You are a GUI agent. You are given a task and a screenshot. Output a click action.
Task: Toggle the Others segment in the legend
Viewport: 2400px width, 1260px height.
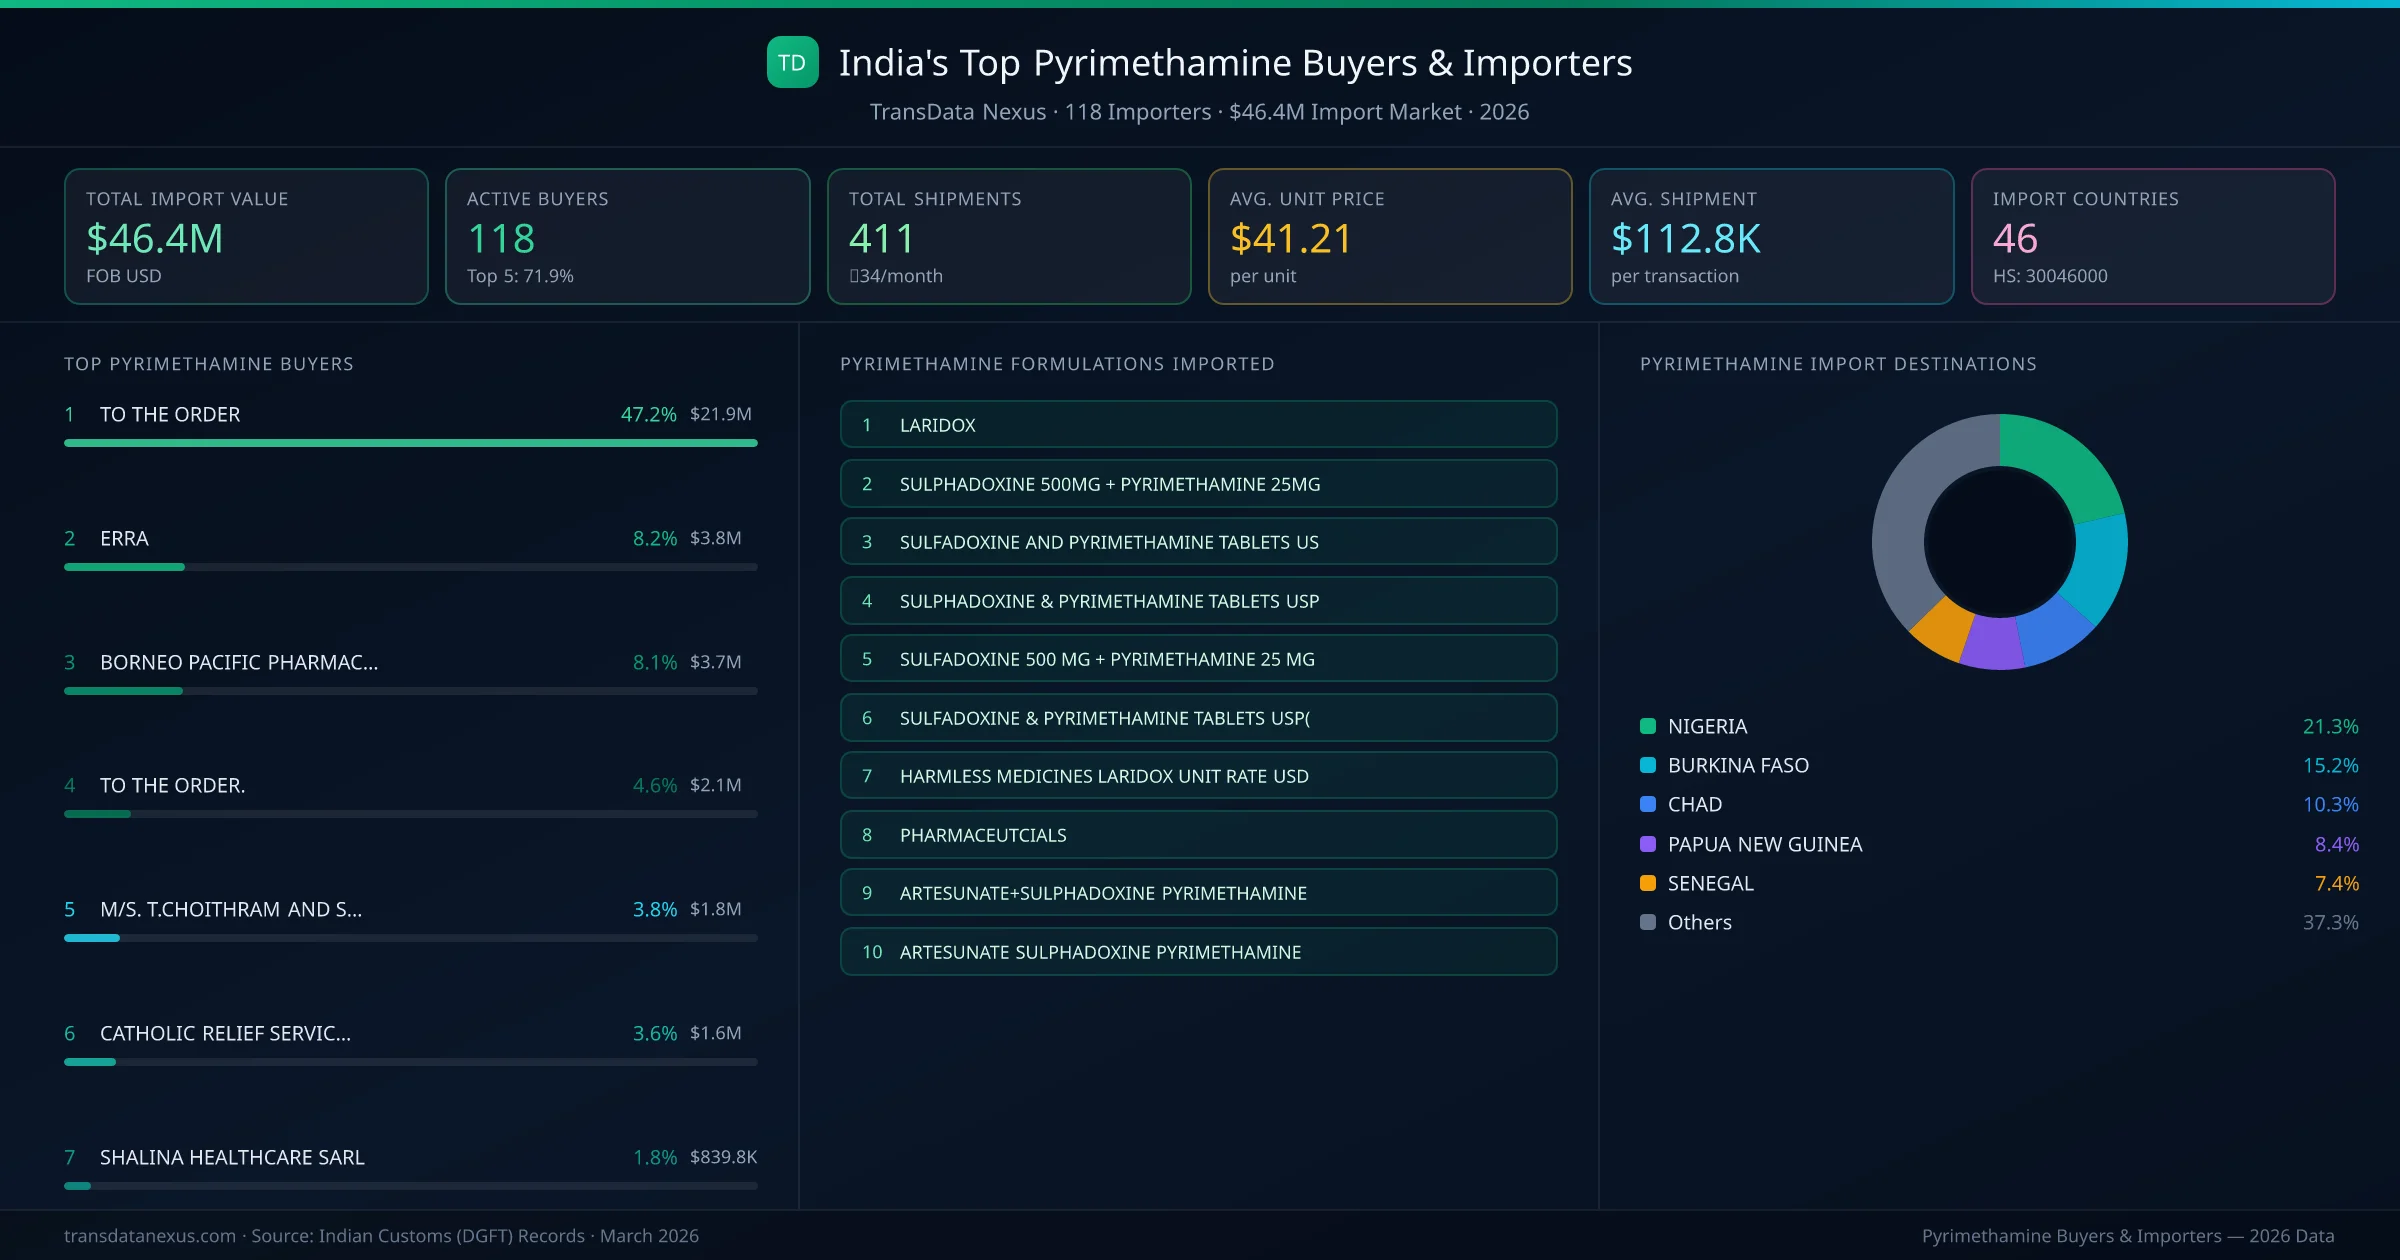pos(1698,922)
